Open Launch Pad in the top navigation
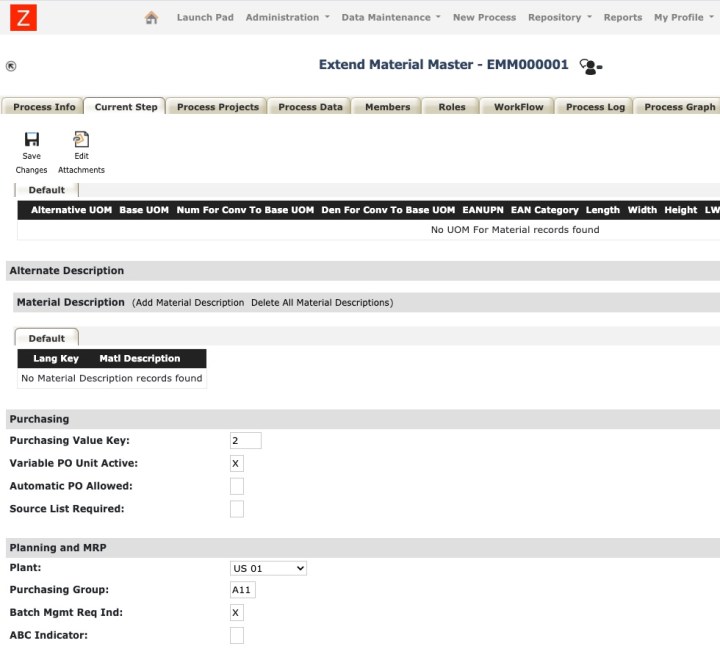The image size is (720, 649). point(205,17)
